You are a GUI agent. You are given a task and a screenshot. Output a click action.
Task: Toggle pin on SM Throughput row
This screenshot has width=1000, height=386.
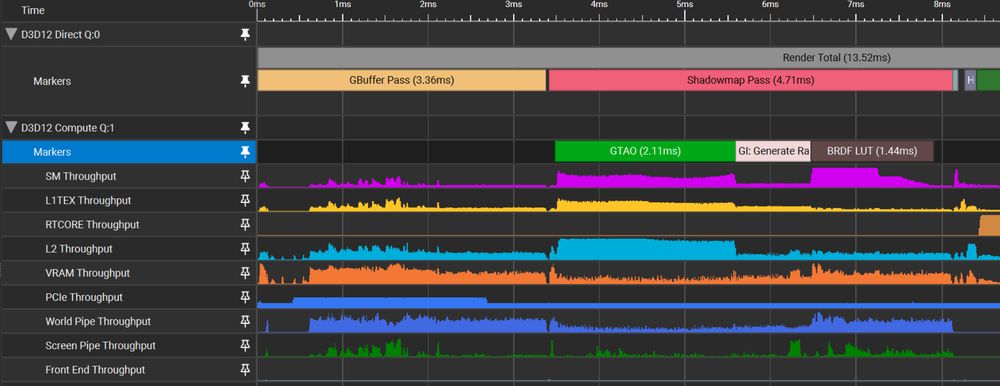(245, 176)
